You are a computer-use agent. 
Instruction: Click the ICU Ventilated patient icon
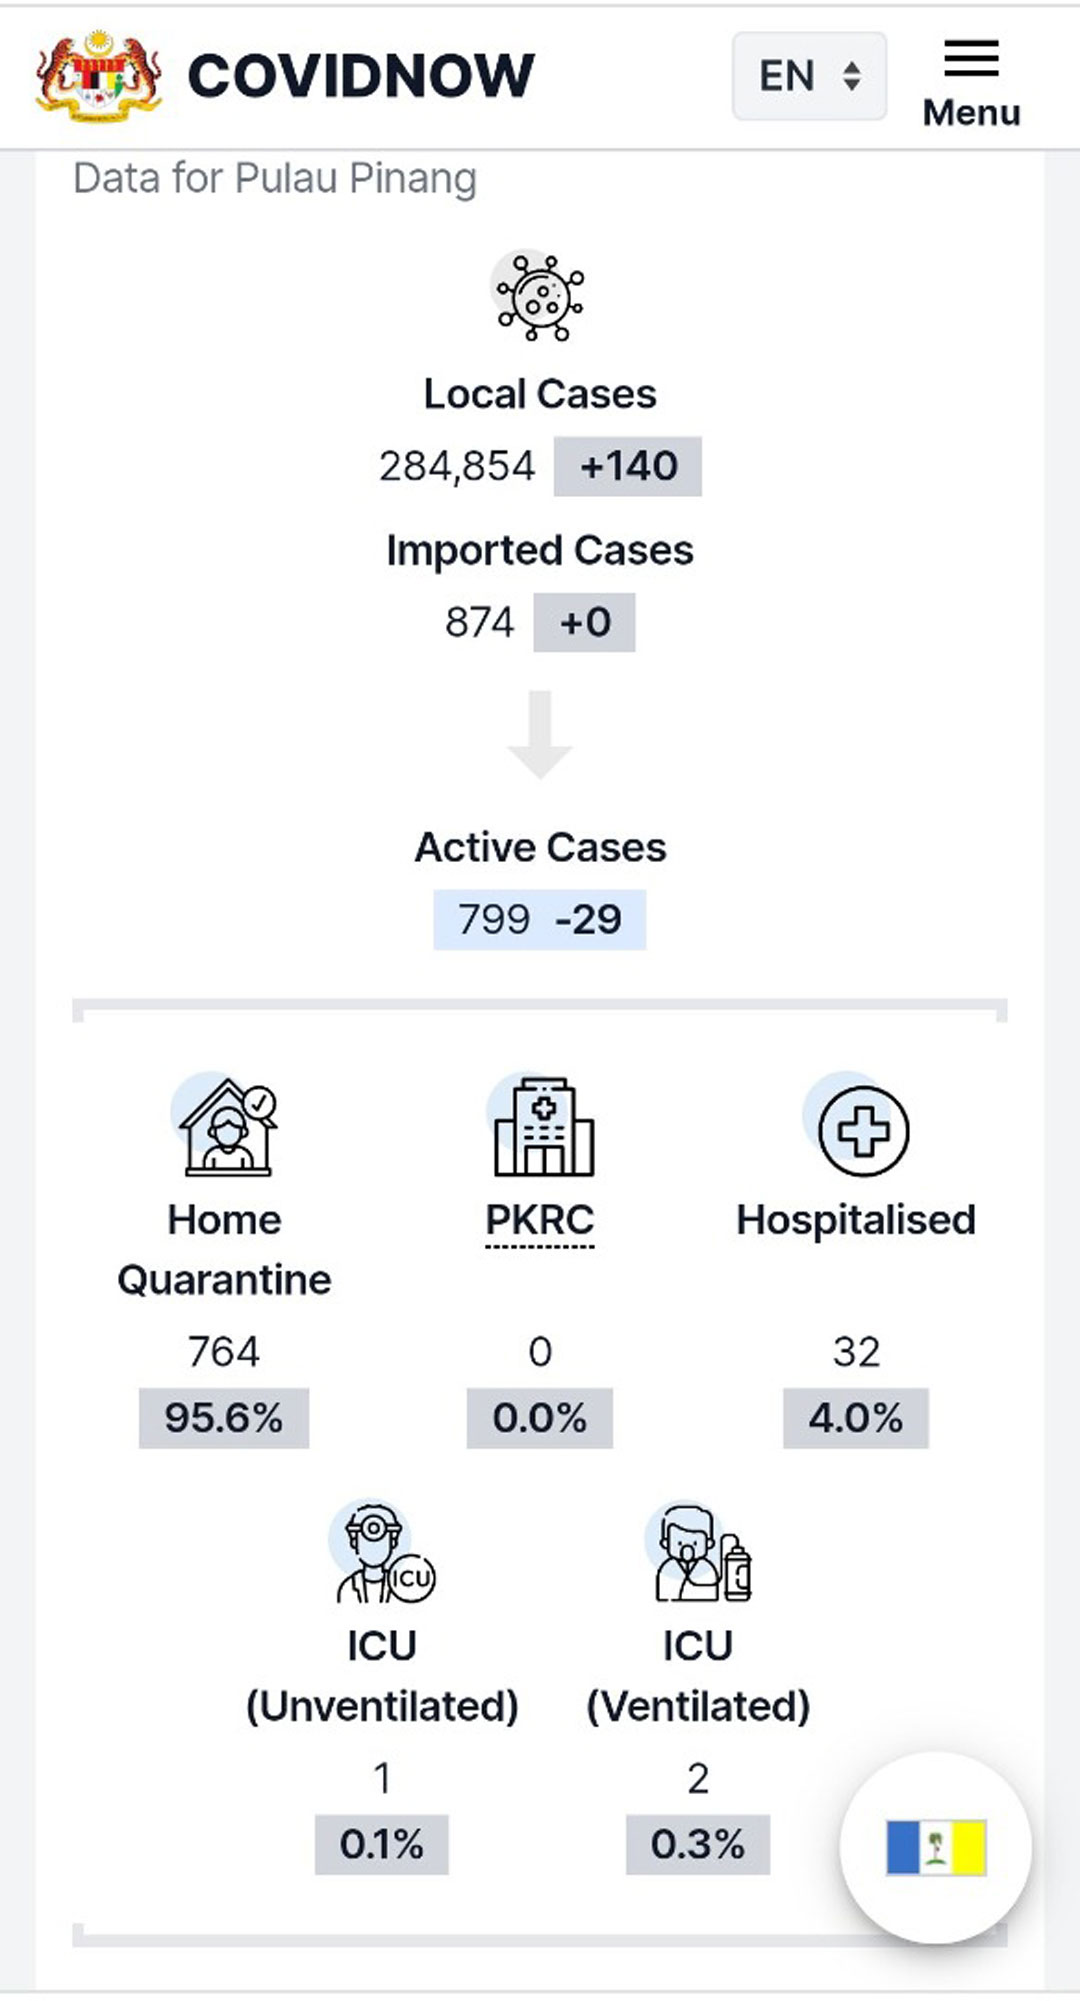[x=699, y=1552]
